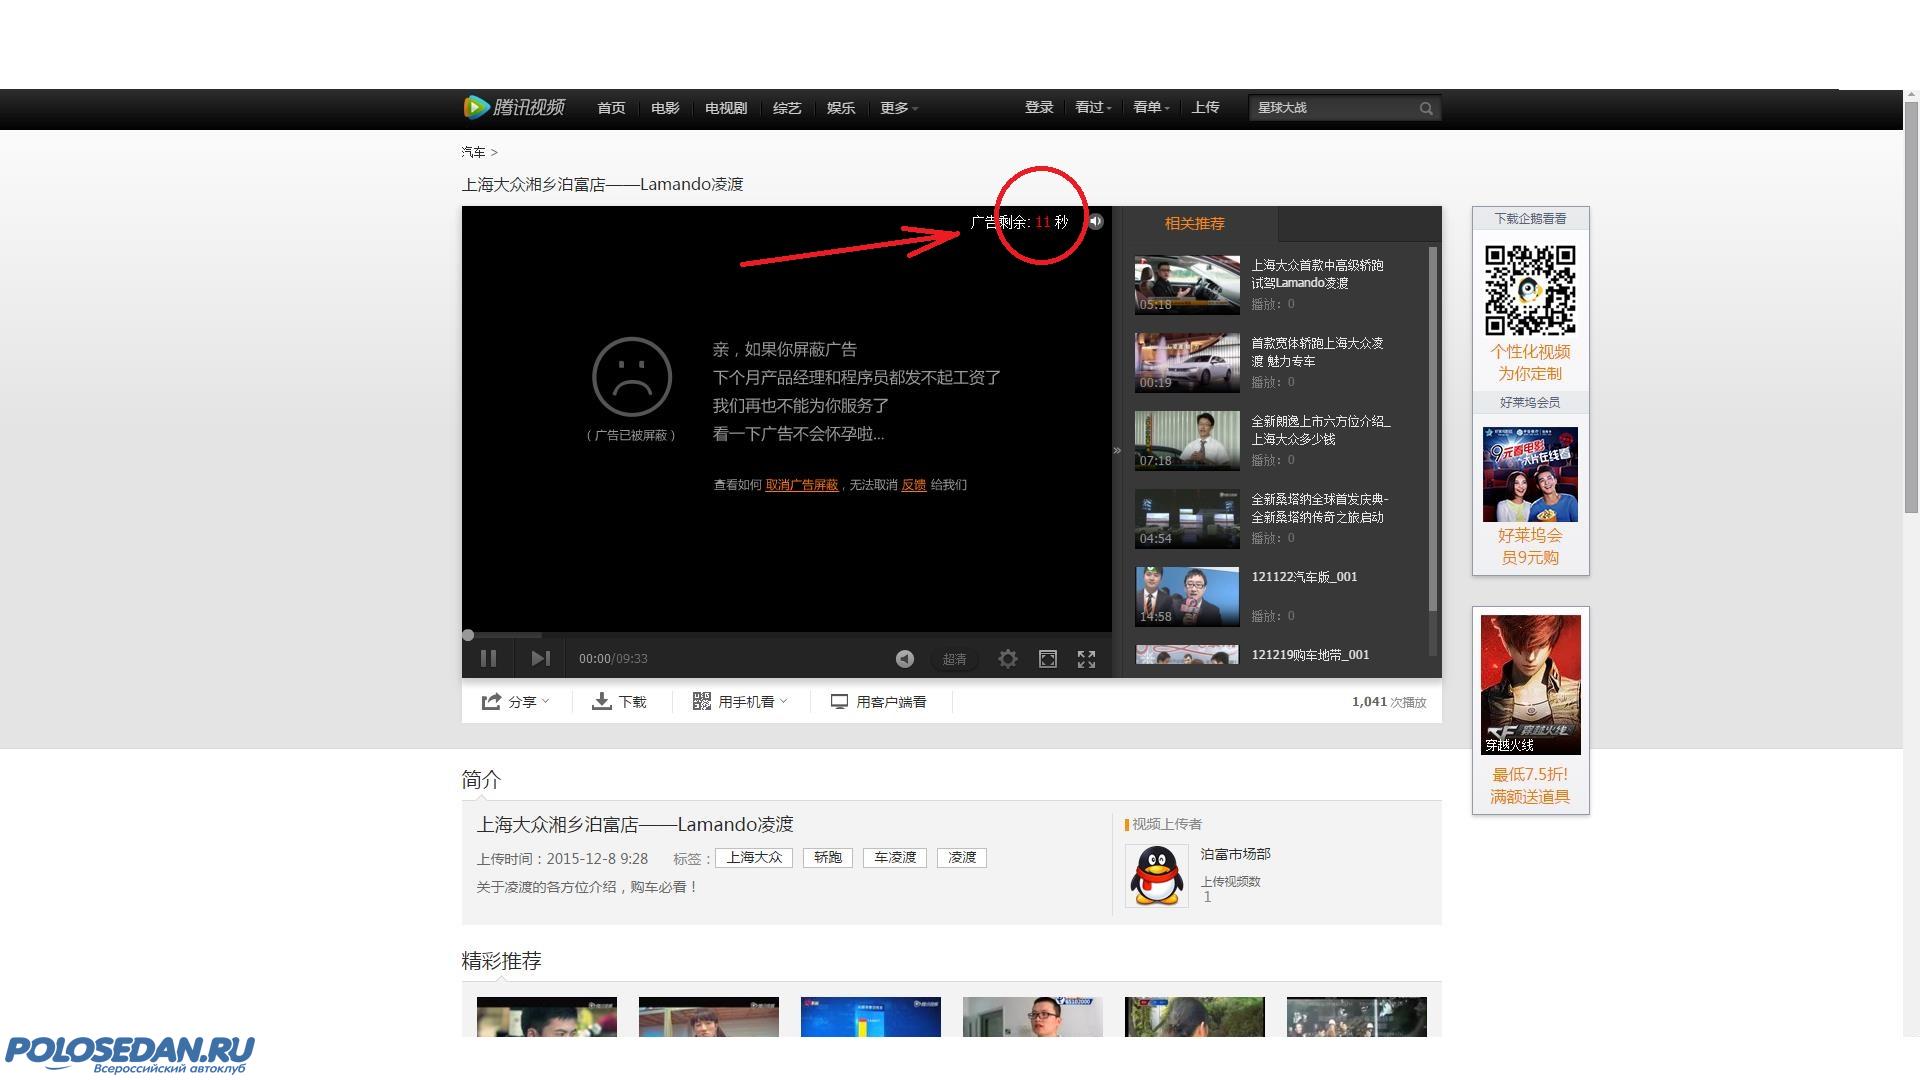
Task: Open the 电影 navigation item
Action: coord(665,108)
